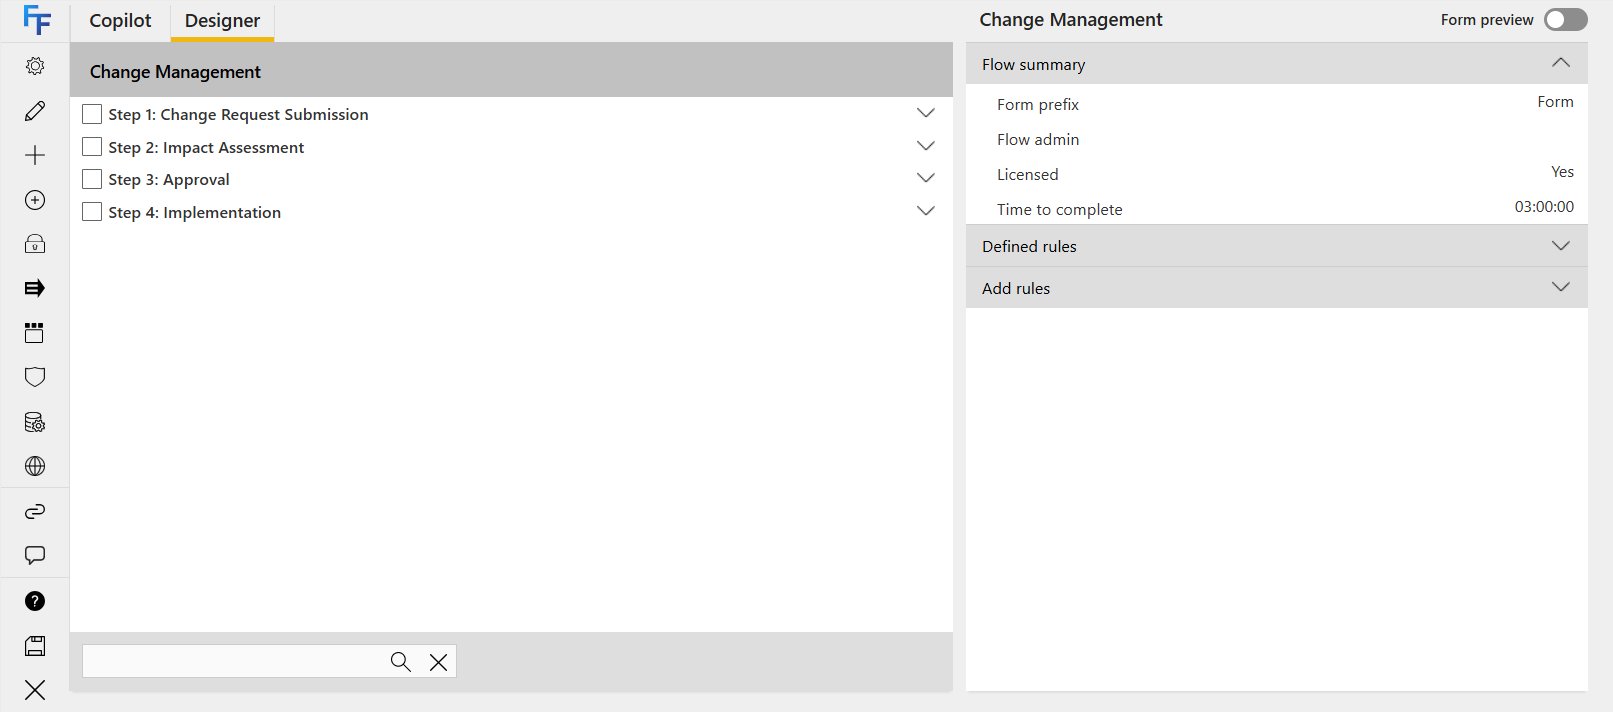Click the magnifier search icon
The image size is (1613, 712).
(401, 661)
